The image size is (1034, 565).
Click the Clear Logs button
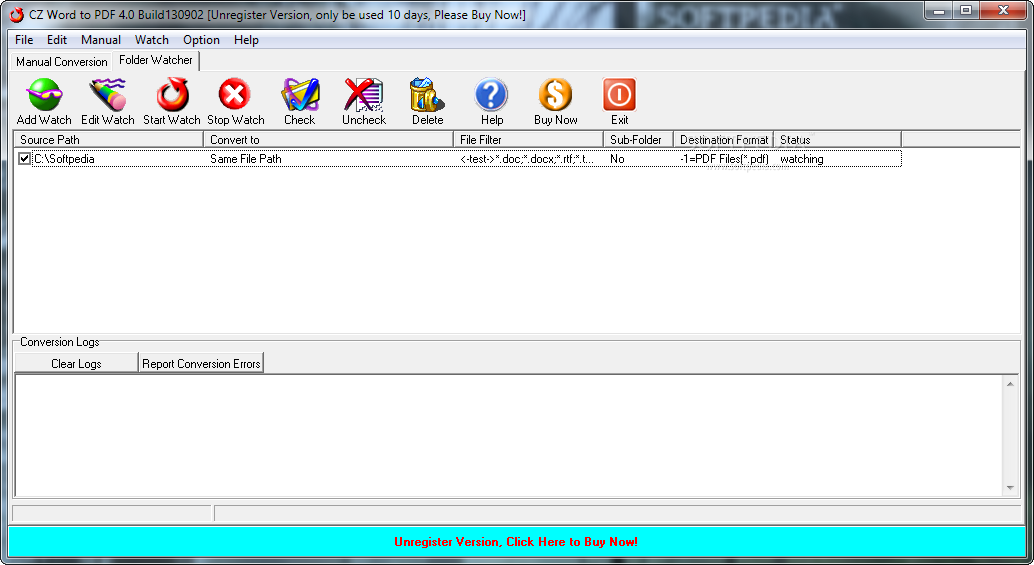click(x=76, y=364)
